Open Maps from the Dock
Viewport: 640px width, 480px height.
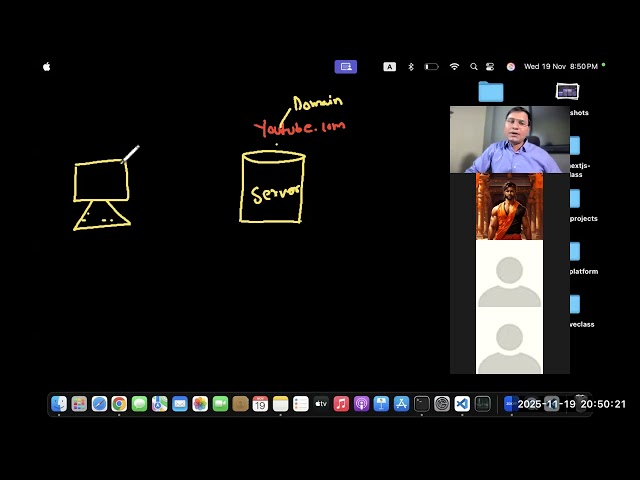(160, 404)
